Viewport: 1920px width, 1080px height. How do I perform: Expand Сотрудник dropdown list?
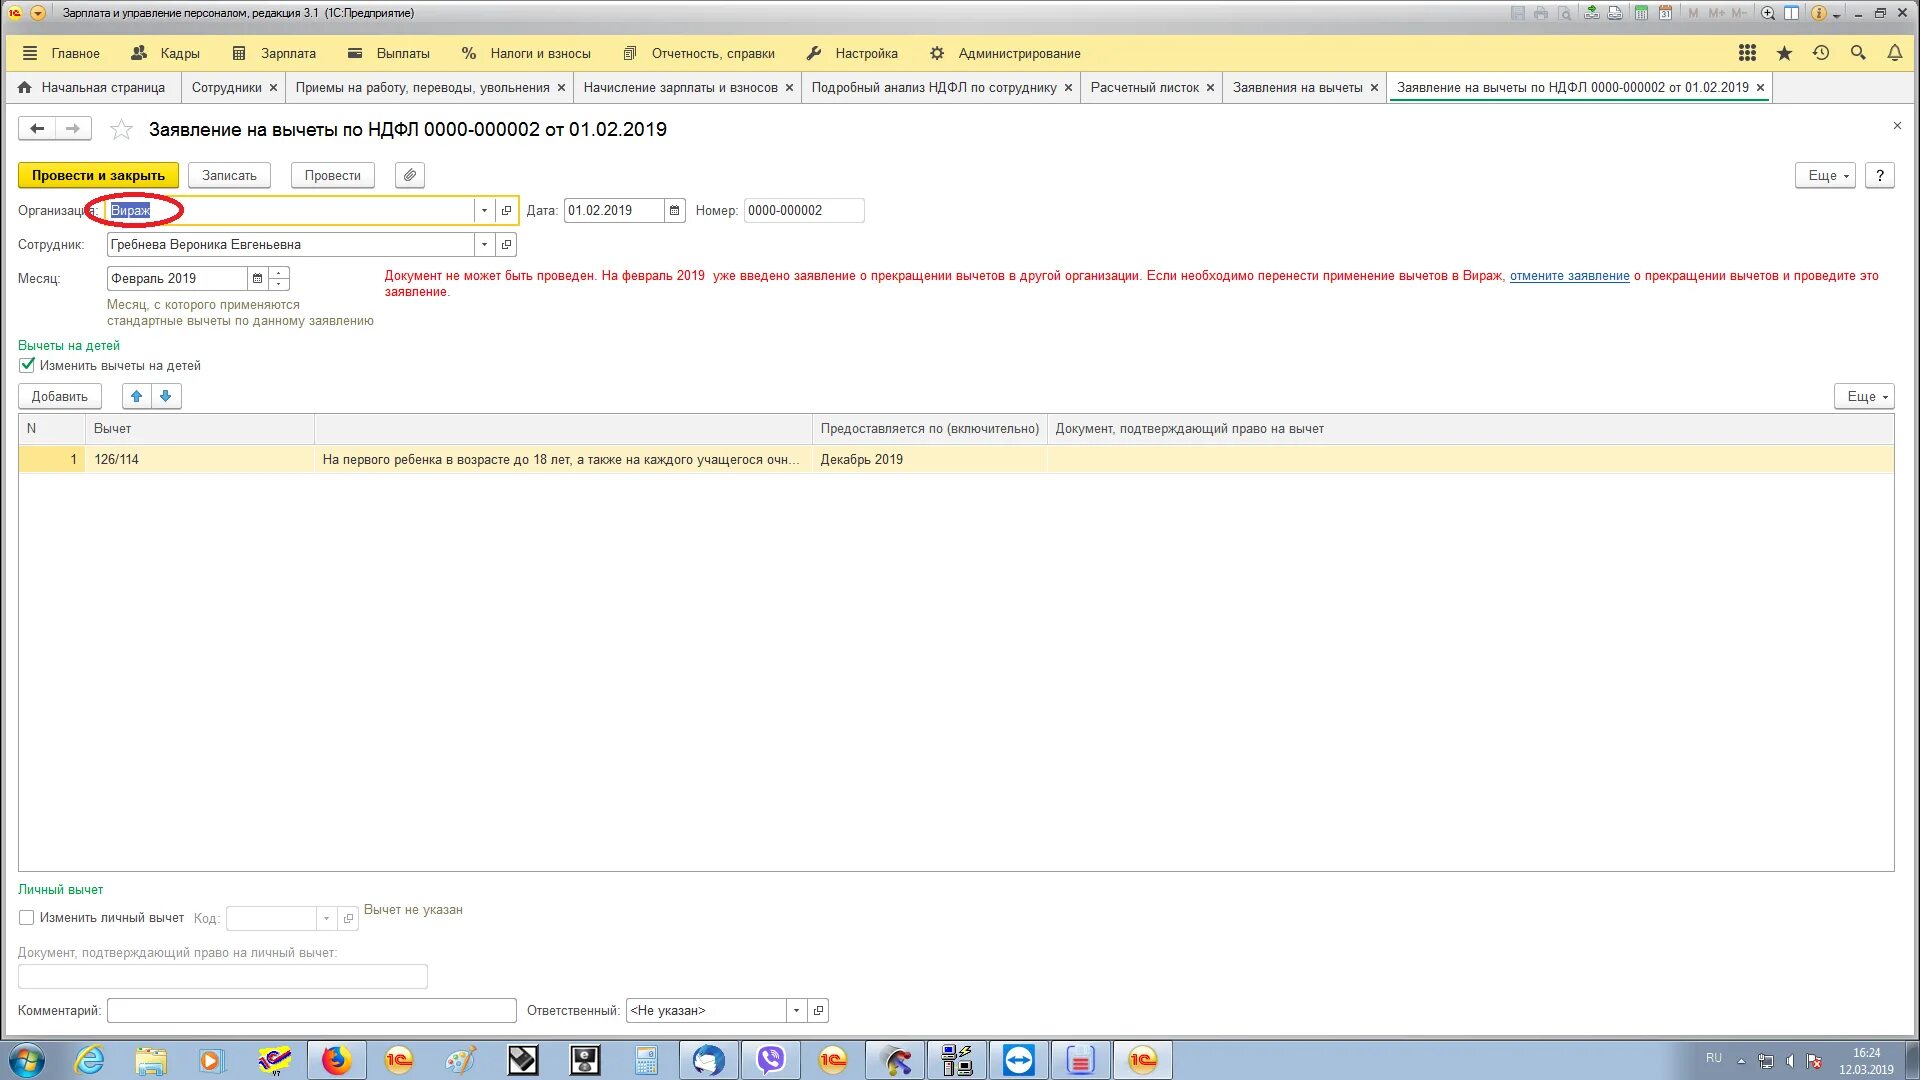(x=484, y=245)
